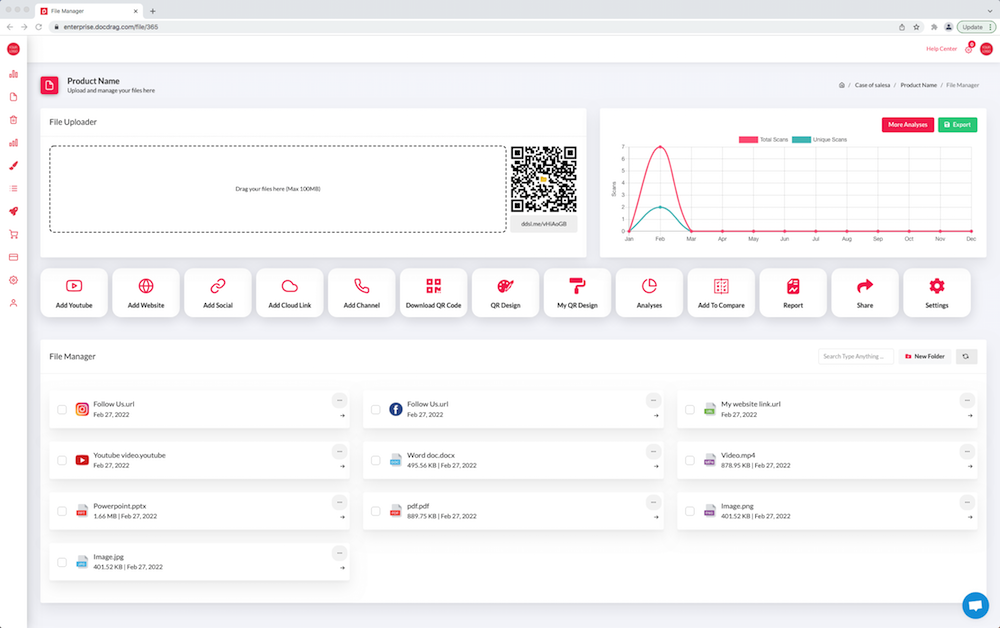Create a New Folder
This screenshot has height=628, width=1000.
click(925, 356)
